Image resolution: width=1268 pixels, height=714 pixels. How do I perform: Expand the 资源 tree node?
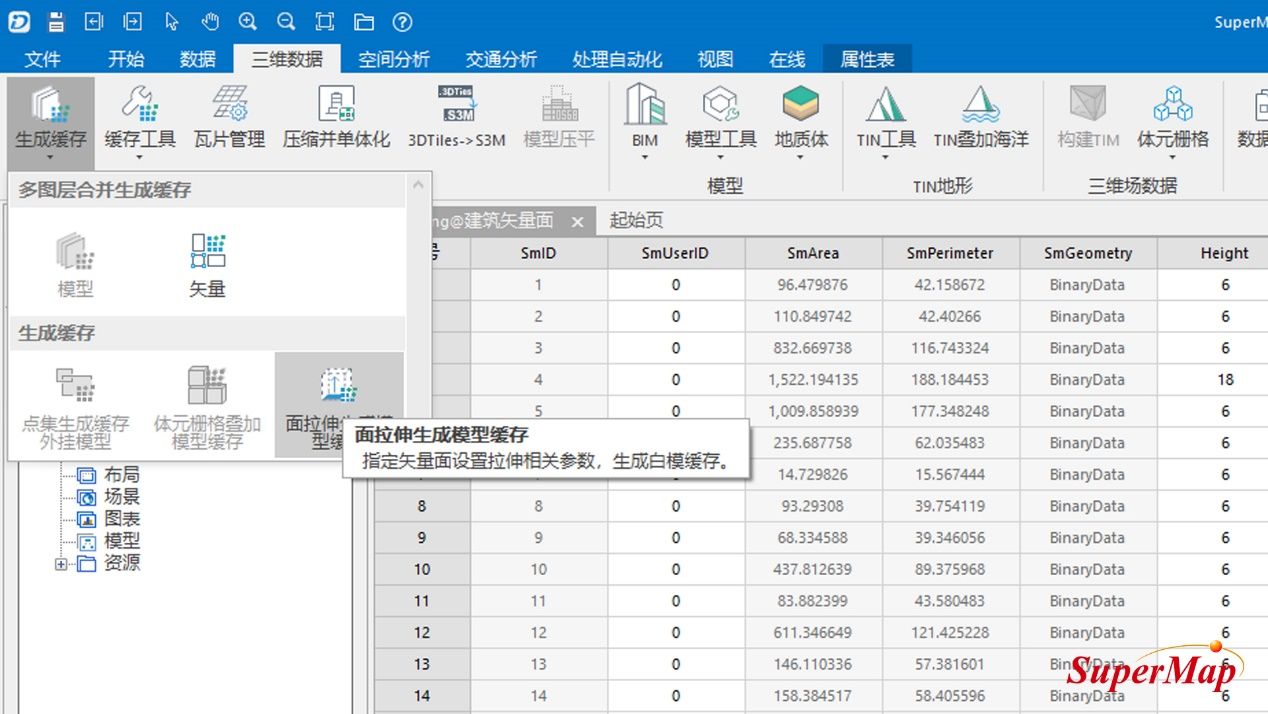61,564
